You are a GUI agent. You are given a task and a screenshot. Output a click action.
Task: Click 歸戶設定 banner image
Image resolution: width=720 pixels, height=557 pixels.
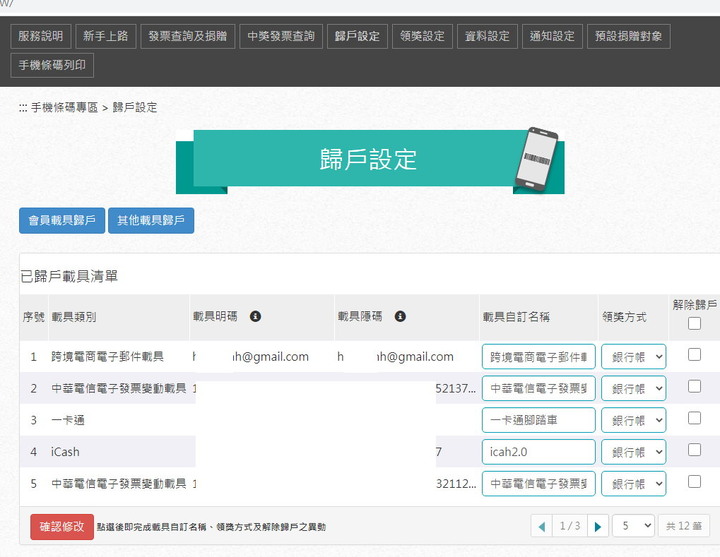[x=370, y=161]
